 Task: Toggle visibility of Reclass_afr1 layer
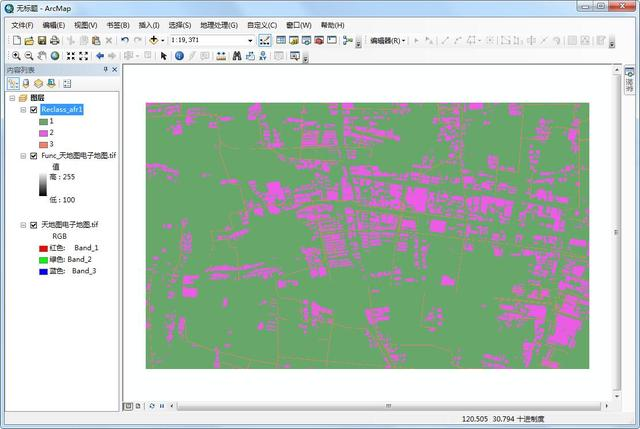[x=34, y=110]
